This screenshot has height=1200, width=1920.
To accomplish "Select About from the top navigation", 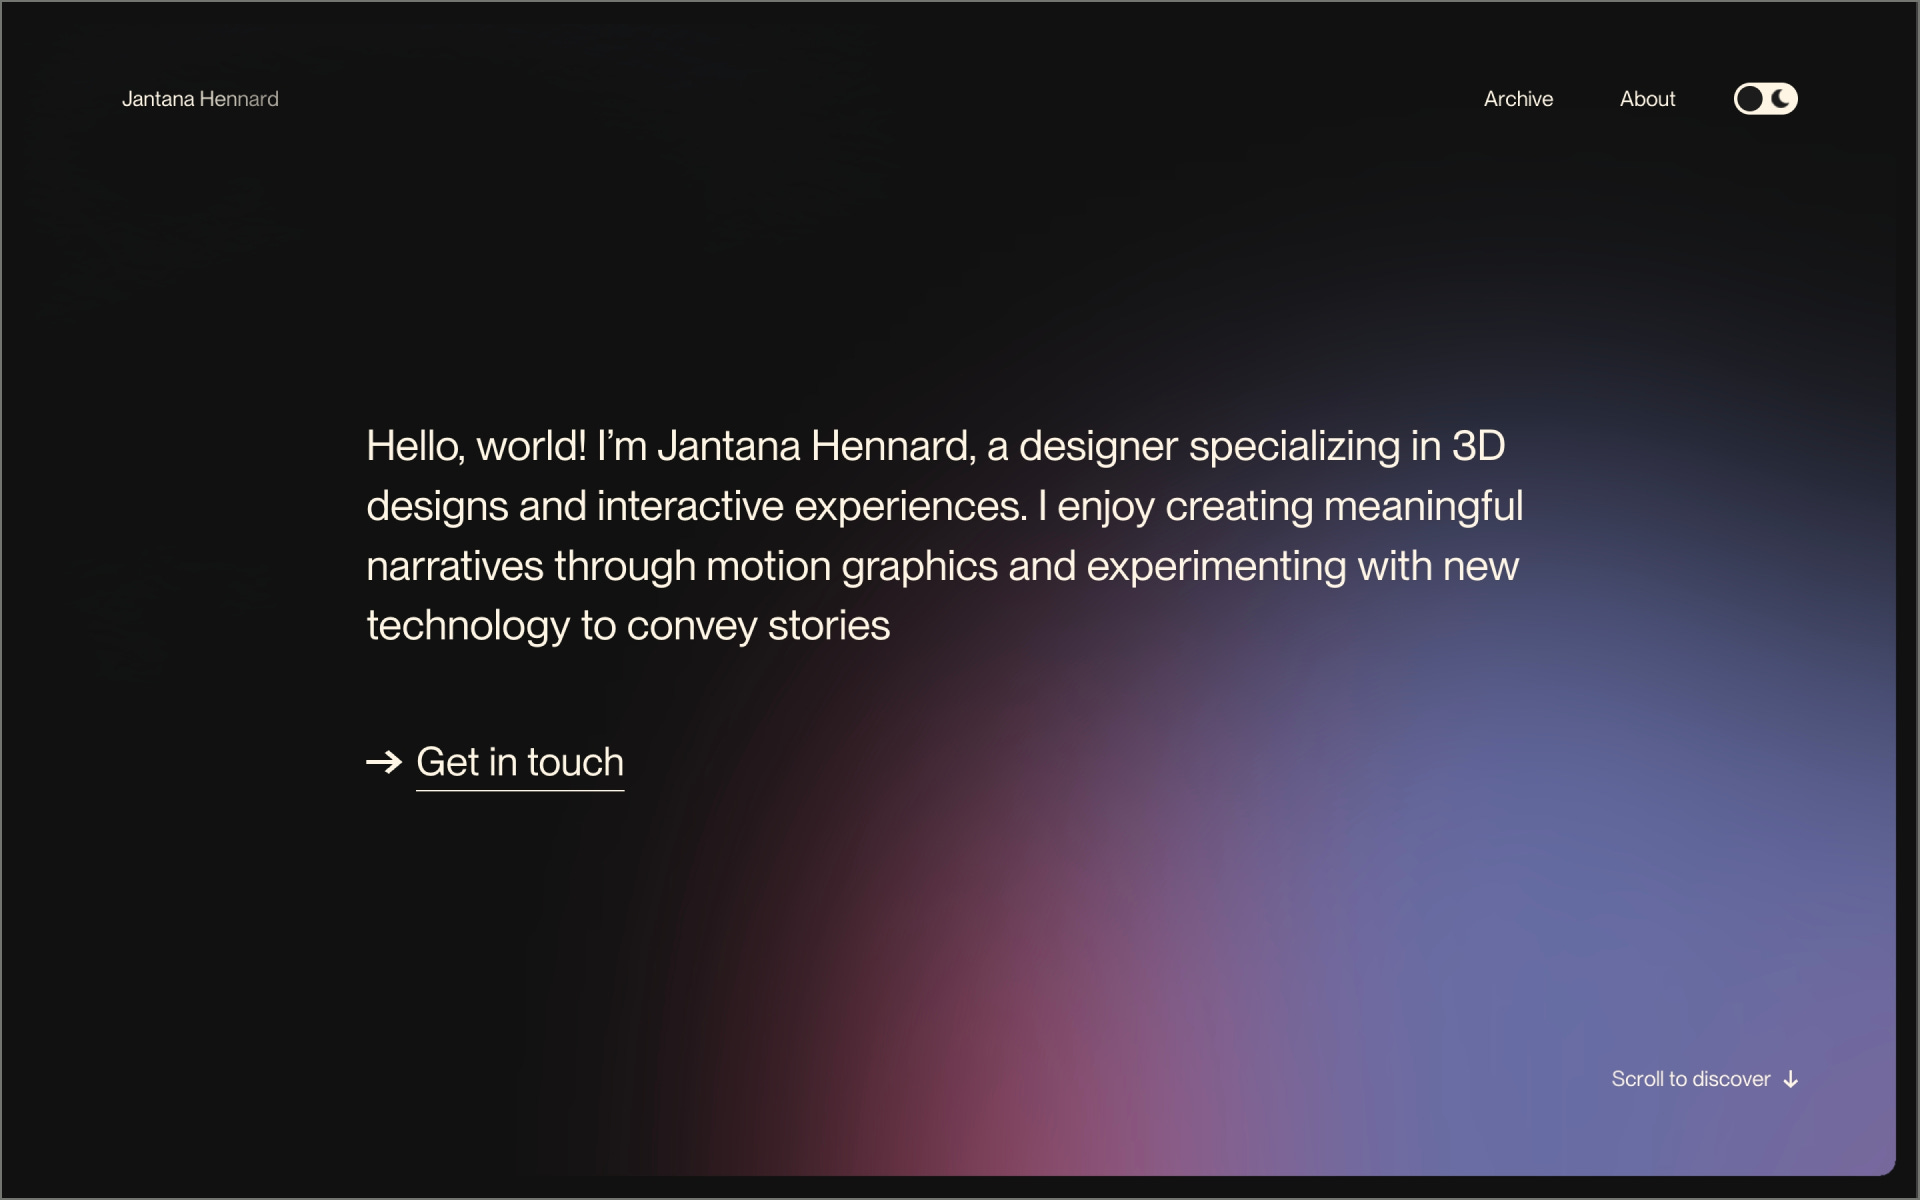I will point(1647,99).
